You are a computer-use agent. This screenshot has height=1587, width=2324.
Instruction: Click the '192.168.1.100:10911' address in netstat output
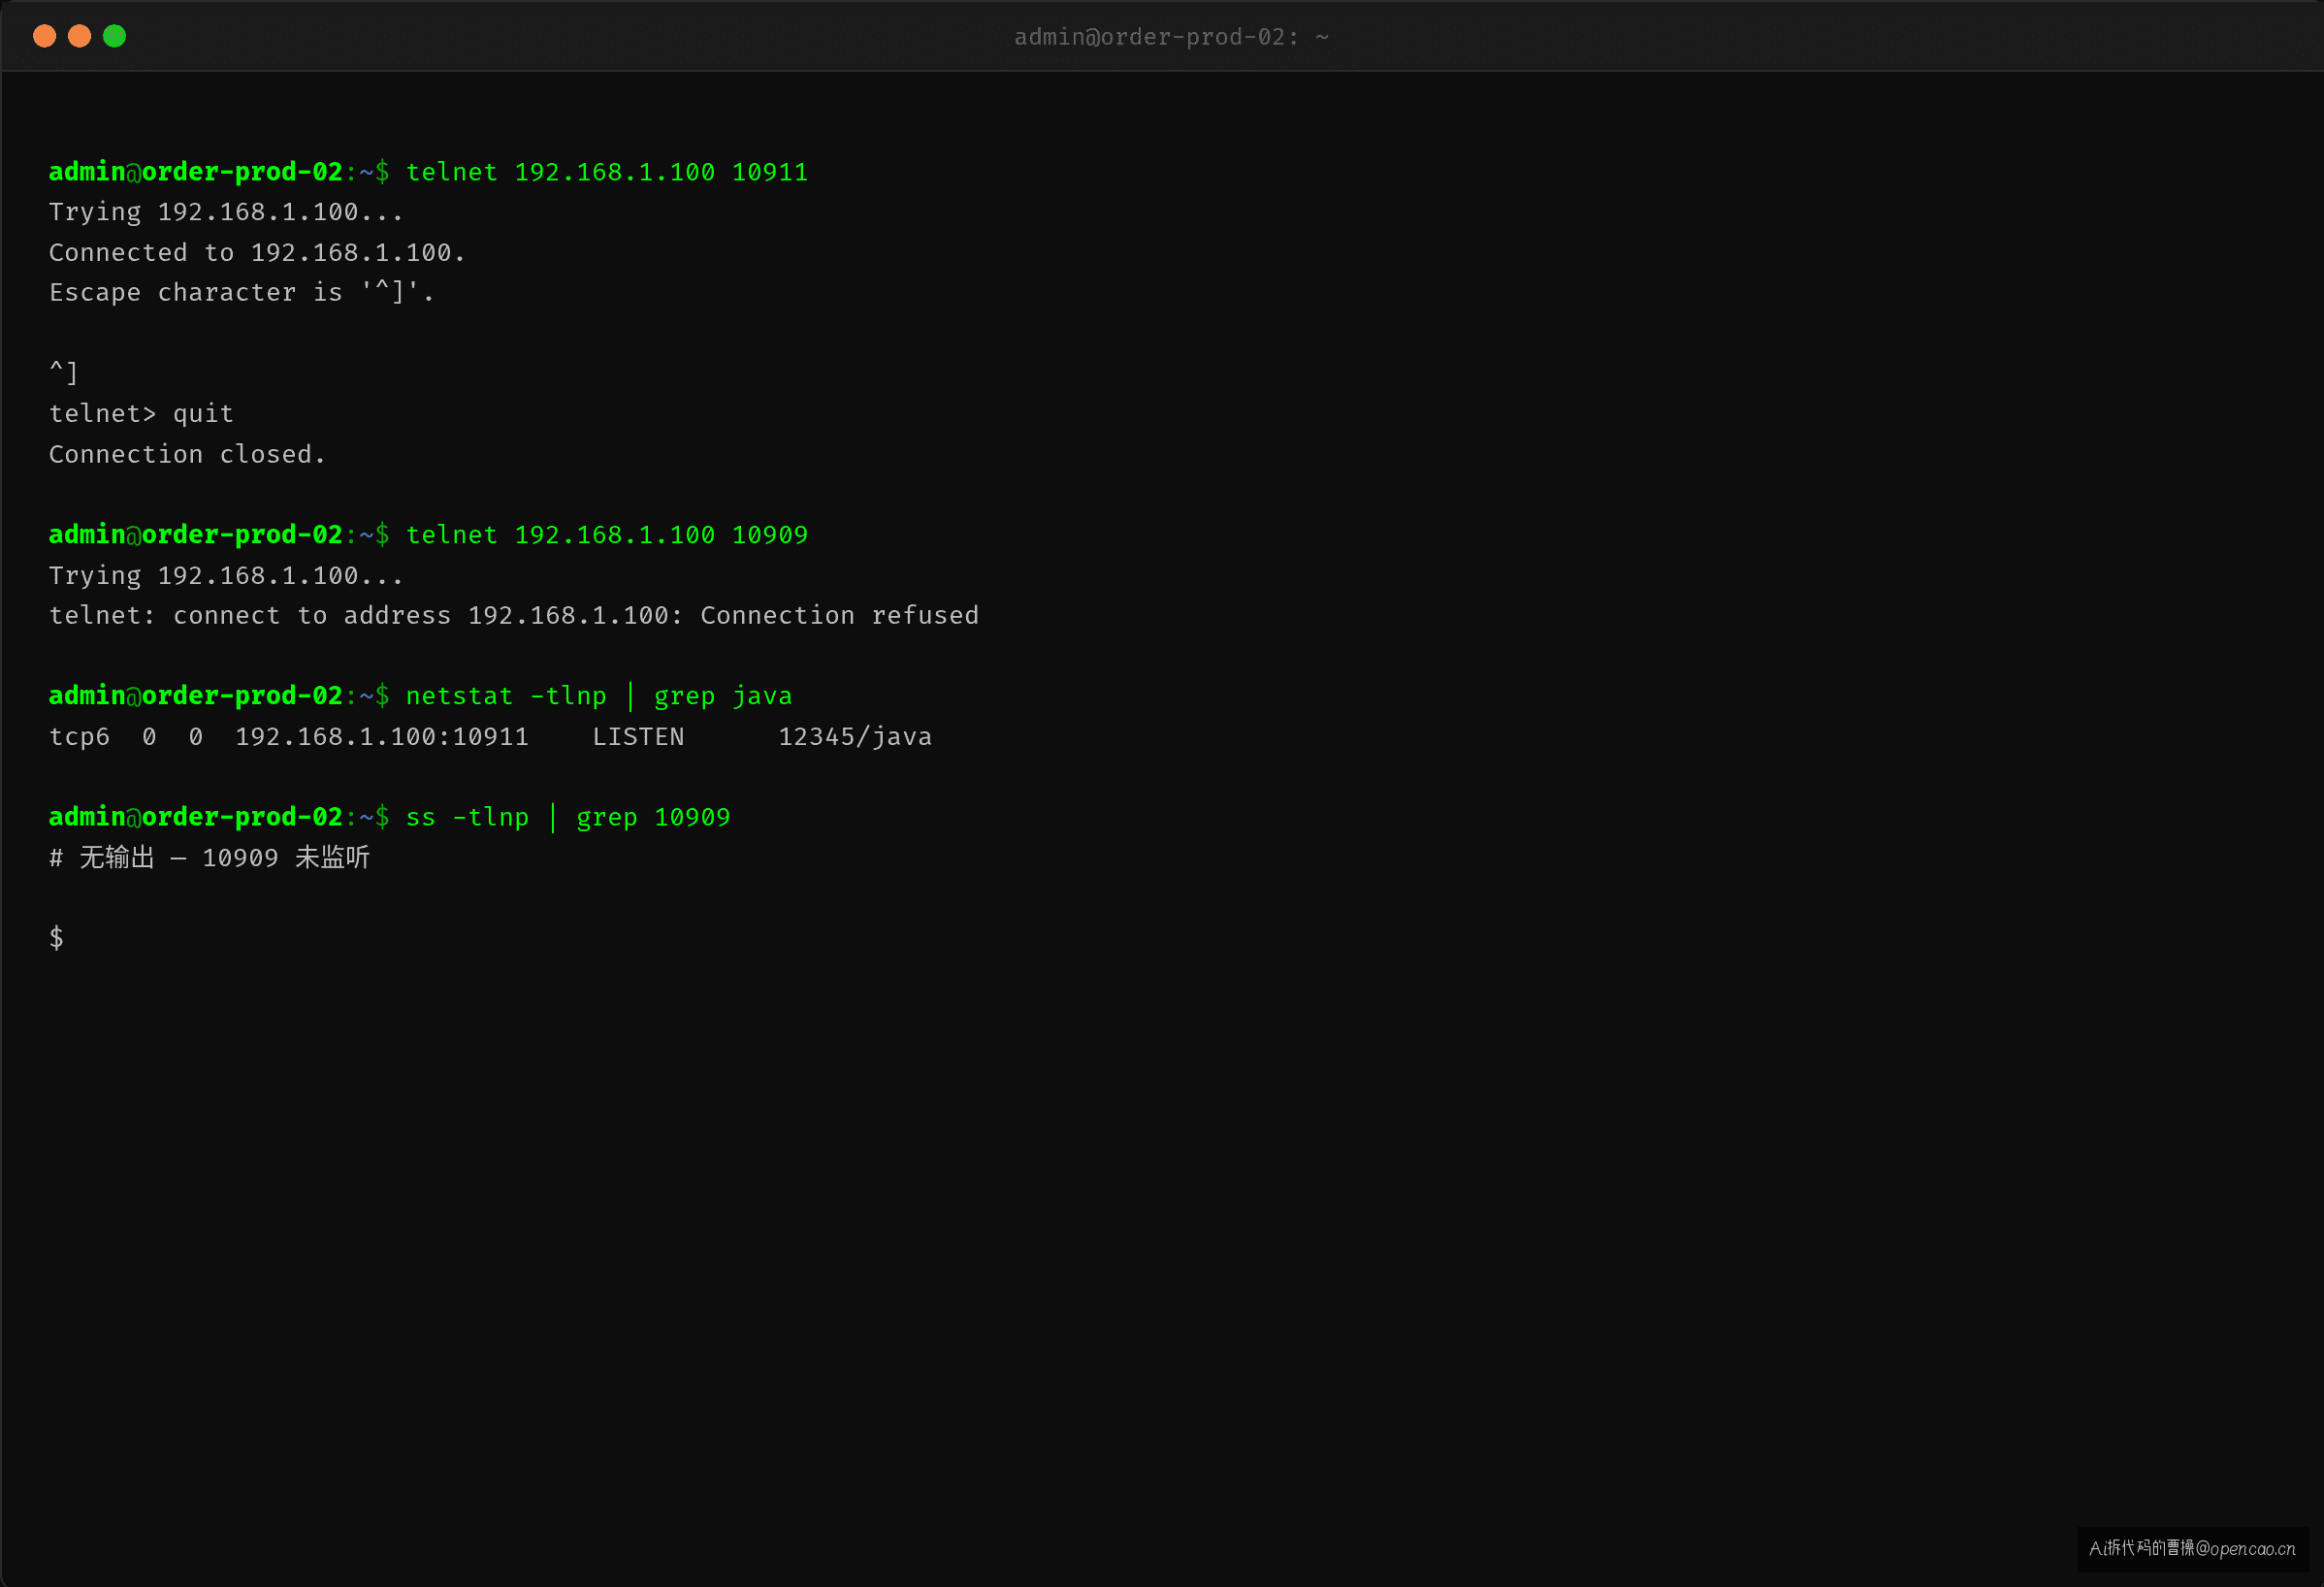coord(382,737)
